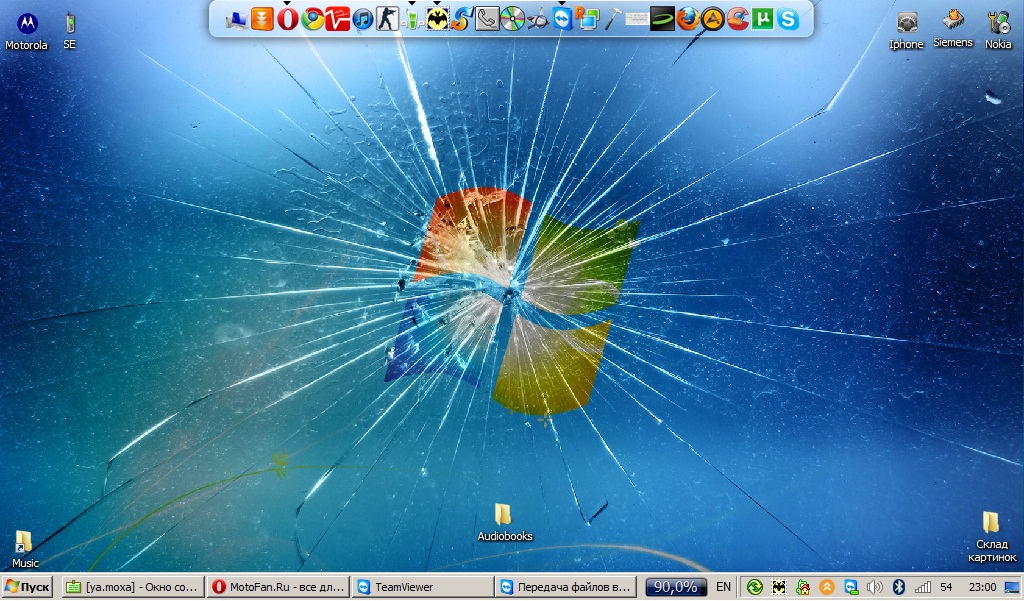This screenshot has width=1024, height=601.
Task: Launch the hammer tool dock icon
Action: pos(612,19)
